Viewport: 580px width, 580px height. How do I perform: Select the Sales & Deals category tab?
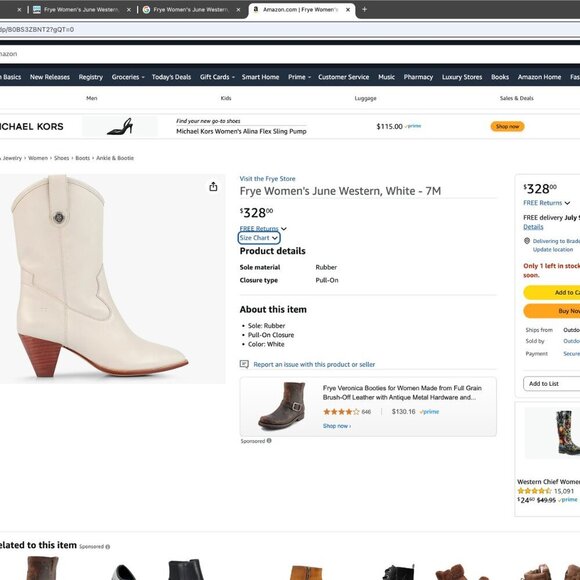pyautogui.click(x=517, y=98)
